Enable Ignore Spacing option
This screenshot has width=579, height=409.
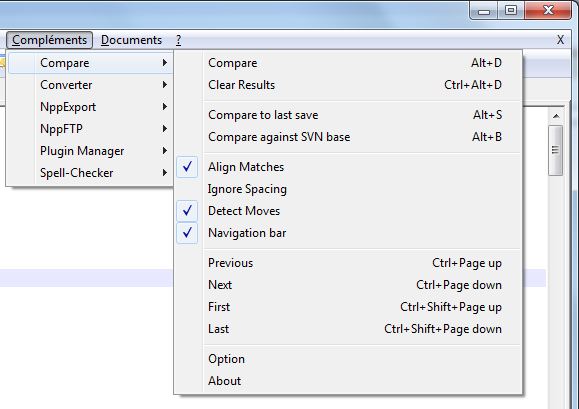point(348,189)
